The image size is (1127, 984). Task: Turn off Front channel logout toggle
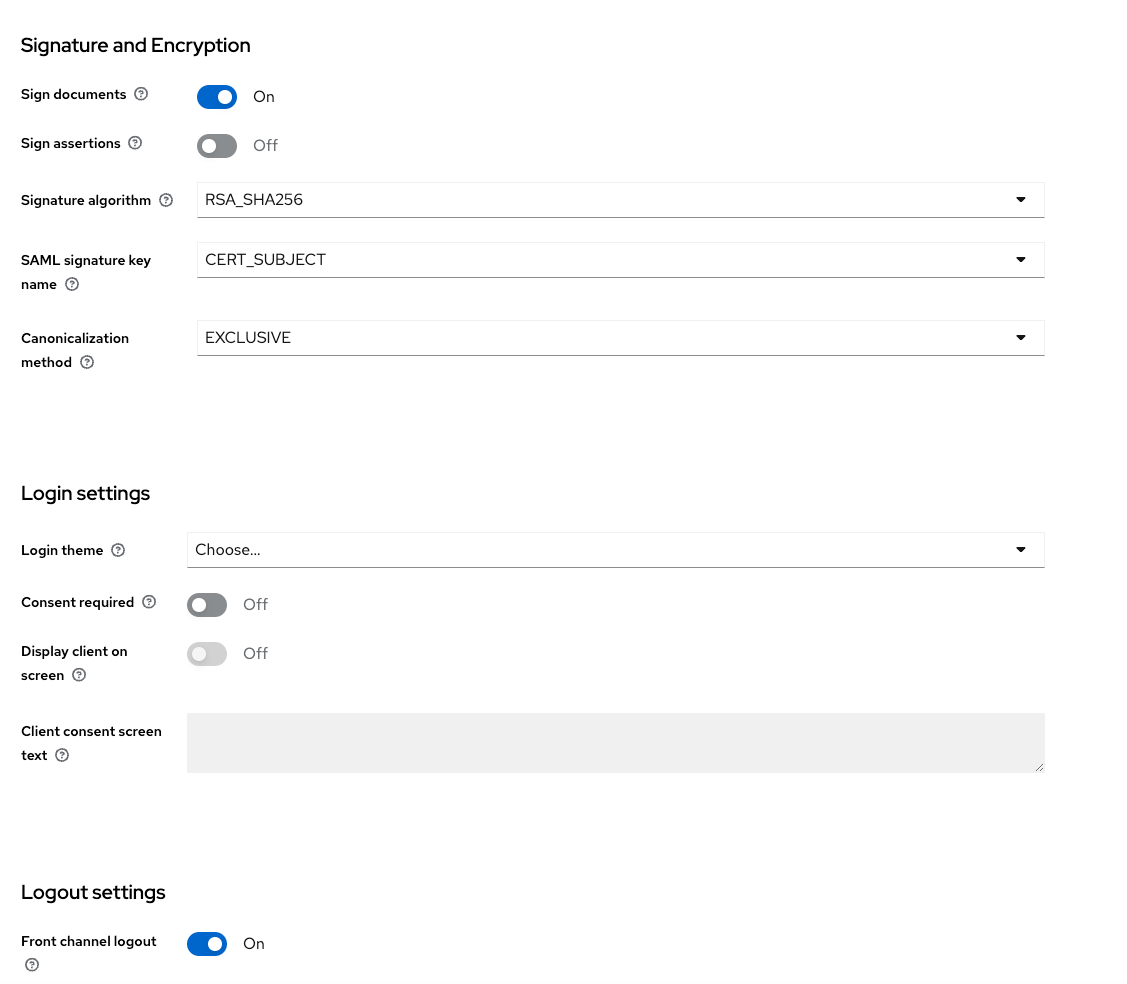click(207, 944)
